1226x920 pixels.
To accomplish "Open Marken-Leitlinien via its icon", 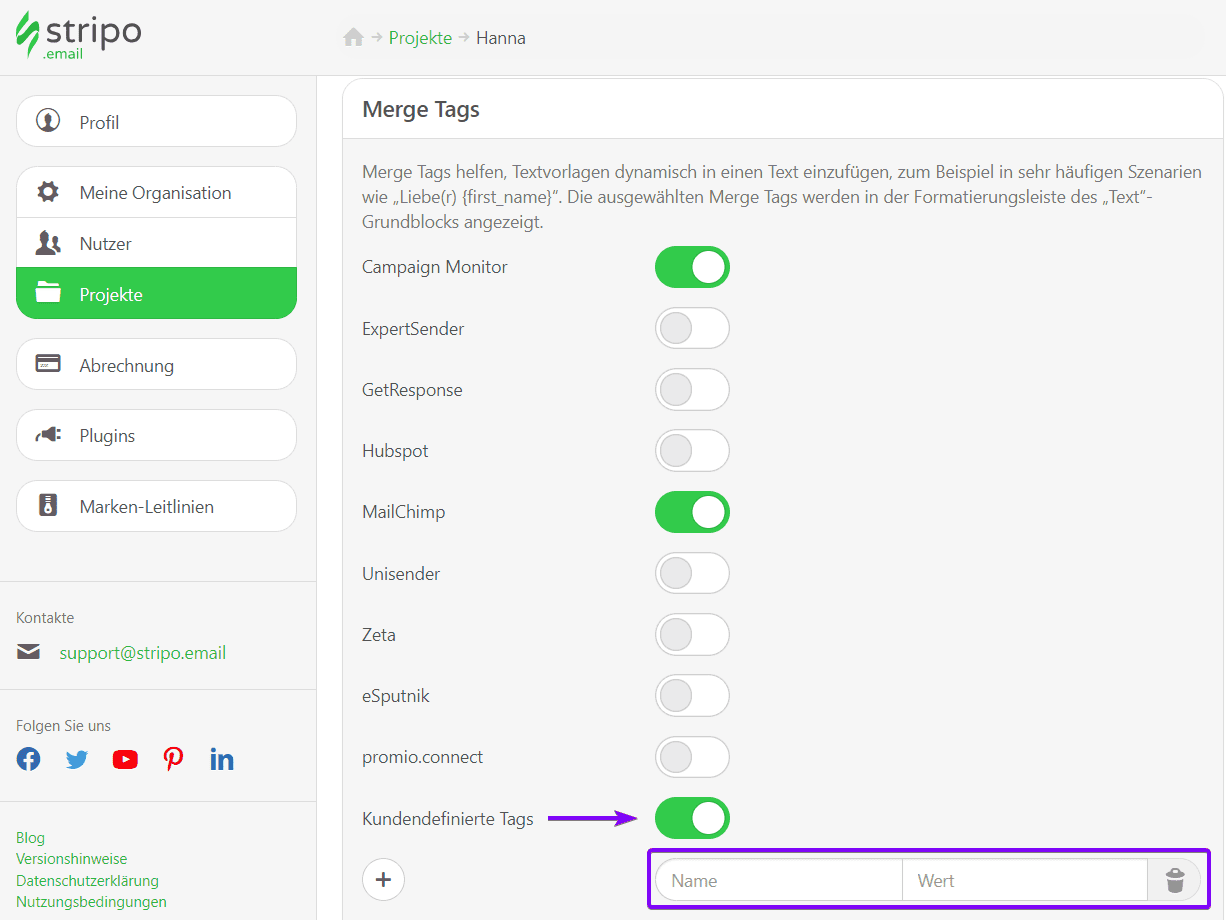I will [x=48, y=506].
